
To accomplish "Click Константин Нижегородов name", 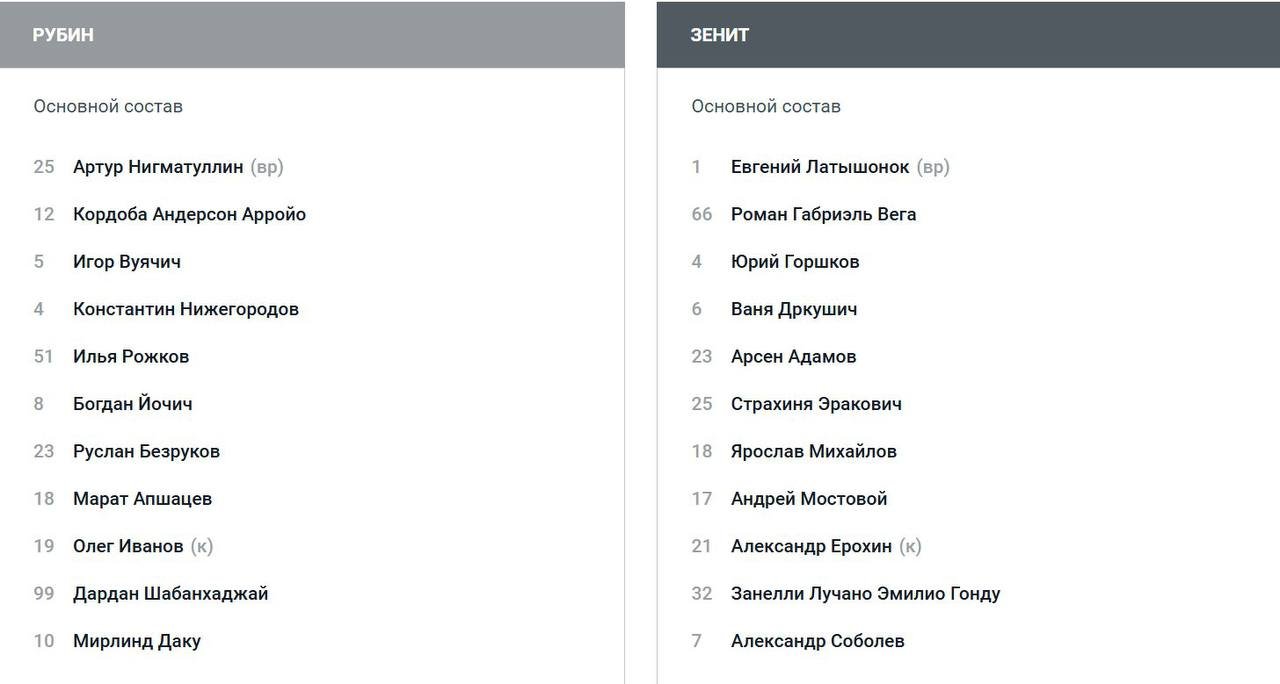I will pyautogui.click(x=186, y=309).
